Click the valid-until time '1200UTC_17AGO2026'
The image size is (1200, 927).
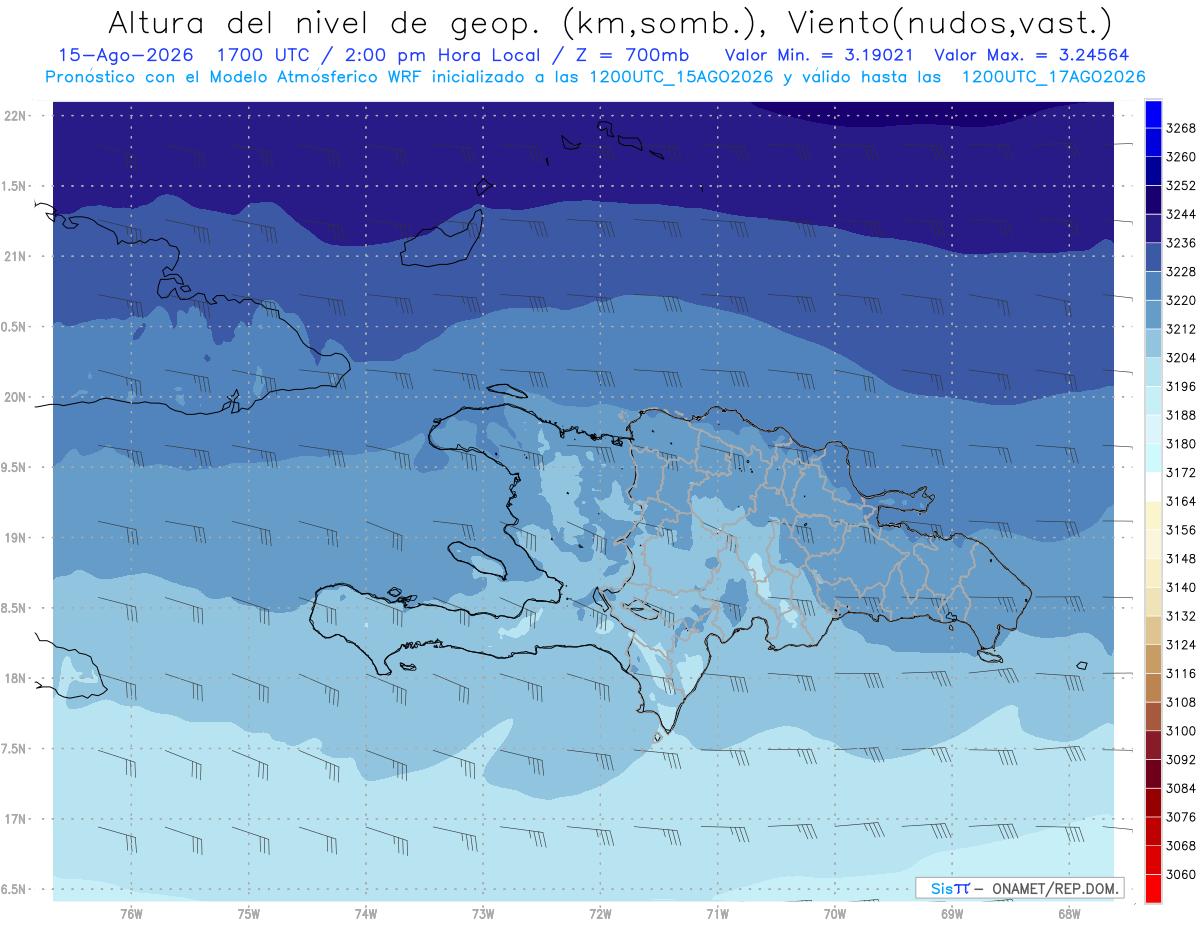click(x=1053, y=77)
